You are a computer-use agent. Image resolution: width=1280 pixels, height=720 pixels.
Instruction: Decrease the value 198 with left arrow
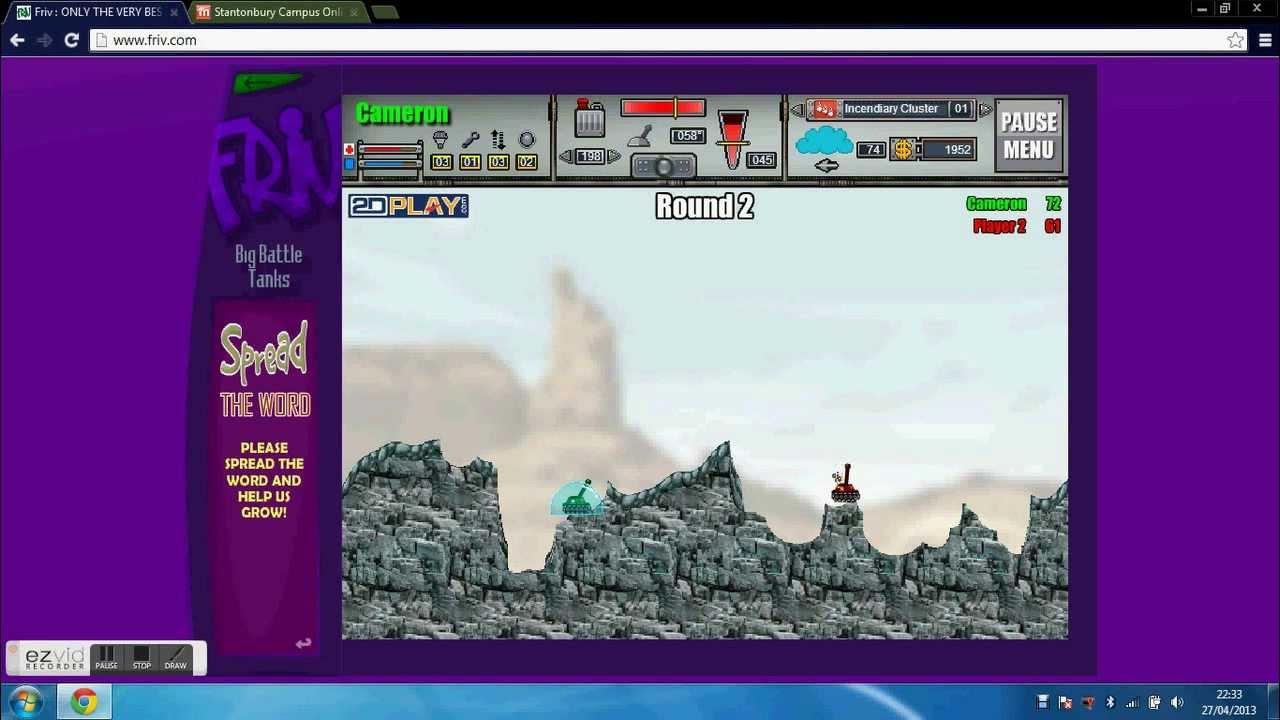[x=564, y=156]
